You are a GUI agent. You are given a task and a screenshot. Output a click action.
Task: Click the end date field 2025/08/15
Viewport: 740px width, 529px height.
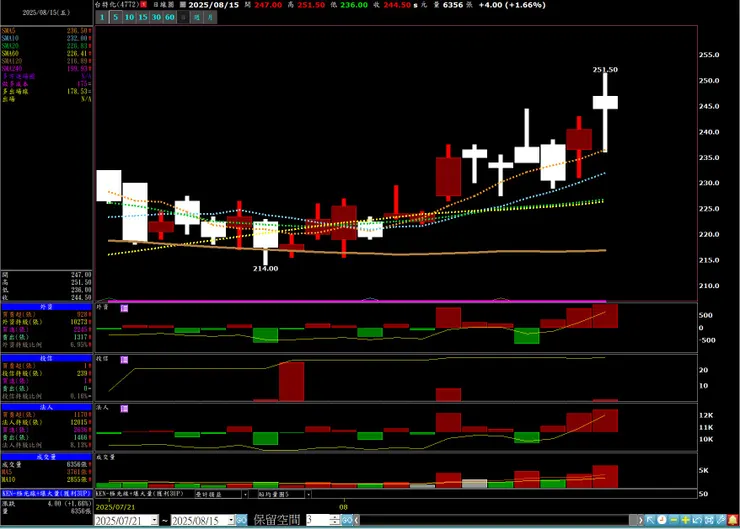199,520
